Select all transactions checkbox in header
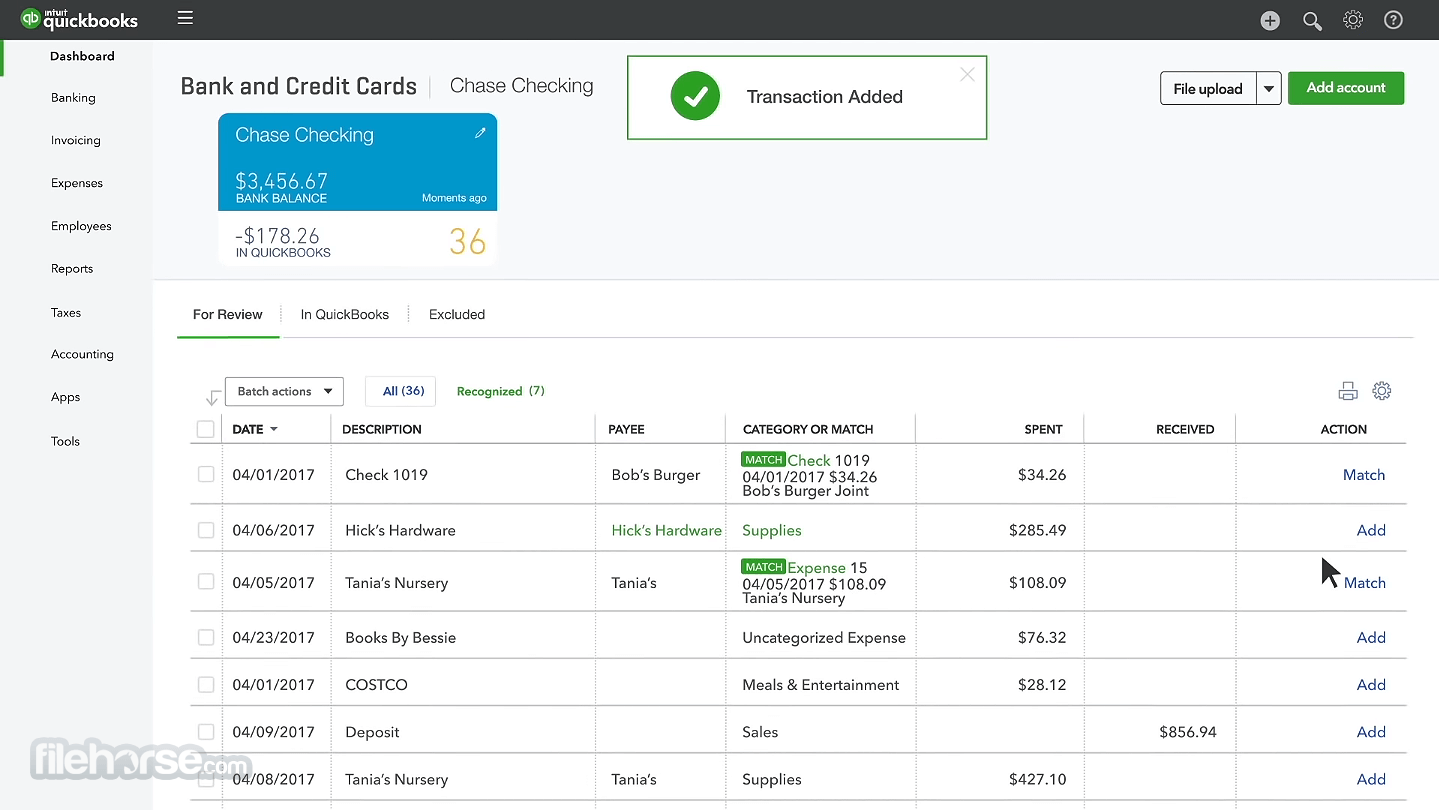This screenshot has width=1439, height=810. click(206, 429)
